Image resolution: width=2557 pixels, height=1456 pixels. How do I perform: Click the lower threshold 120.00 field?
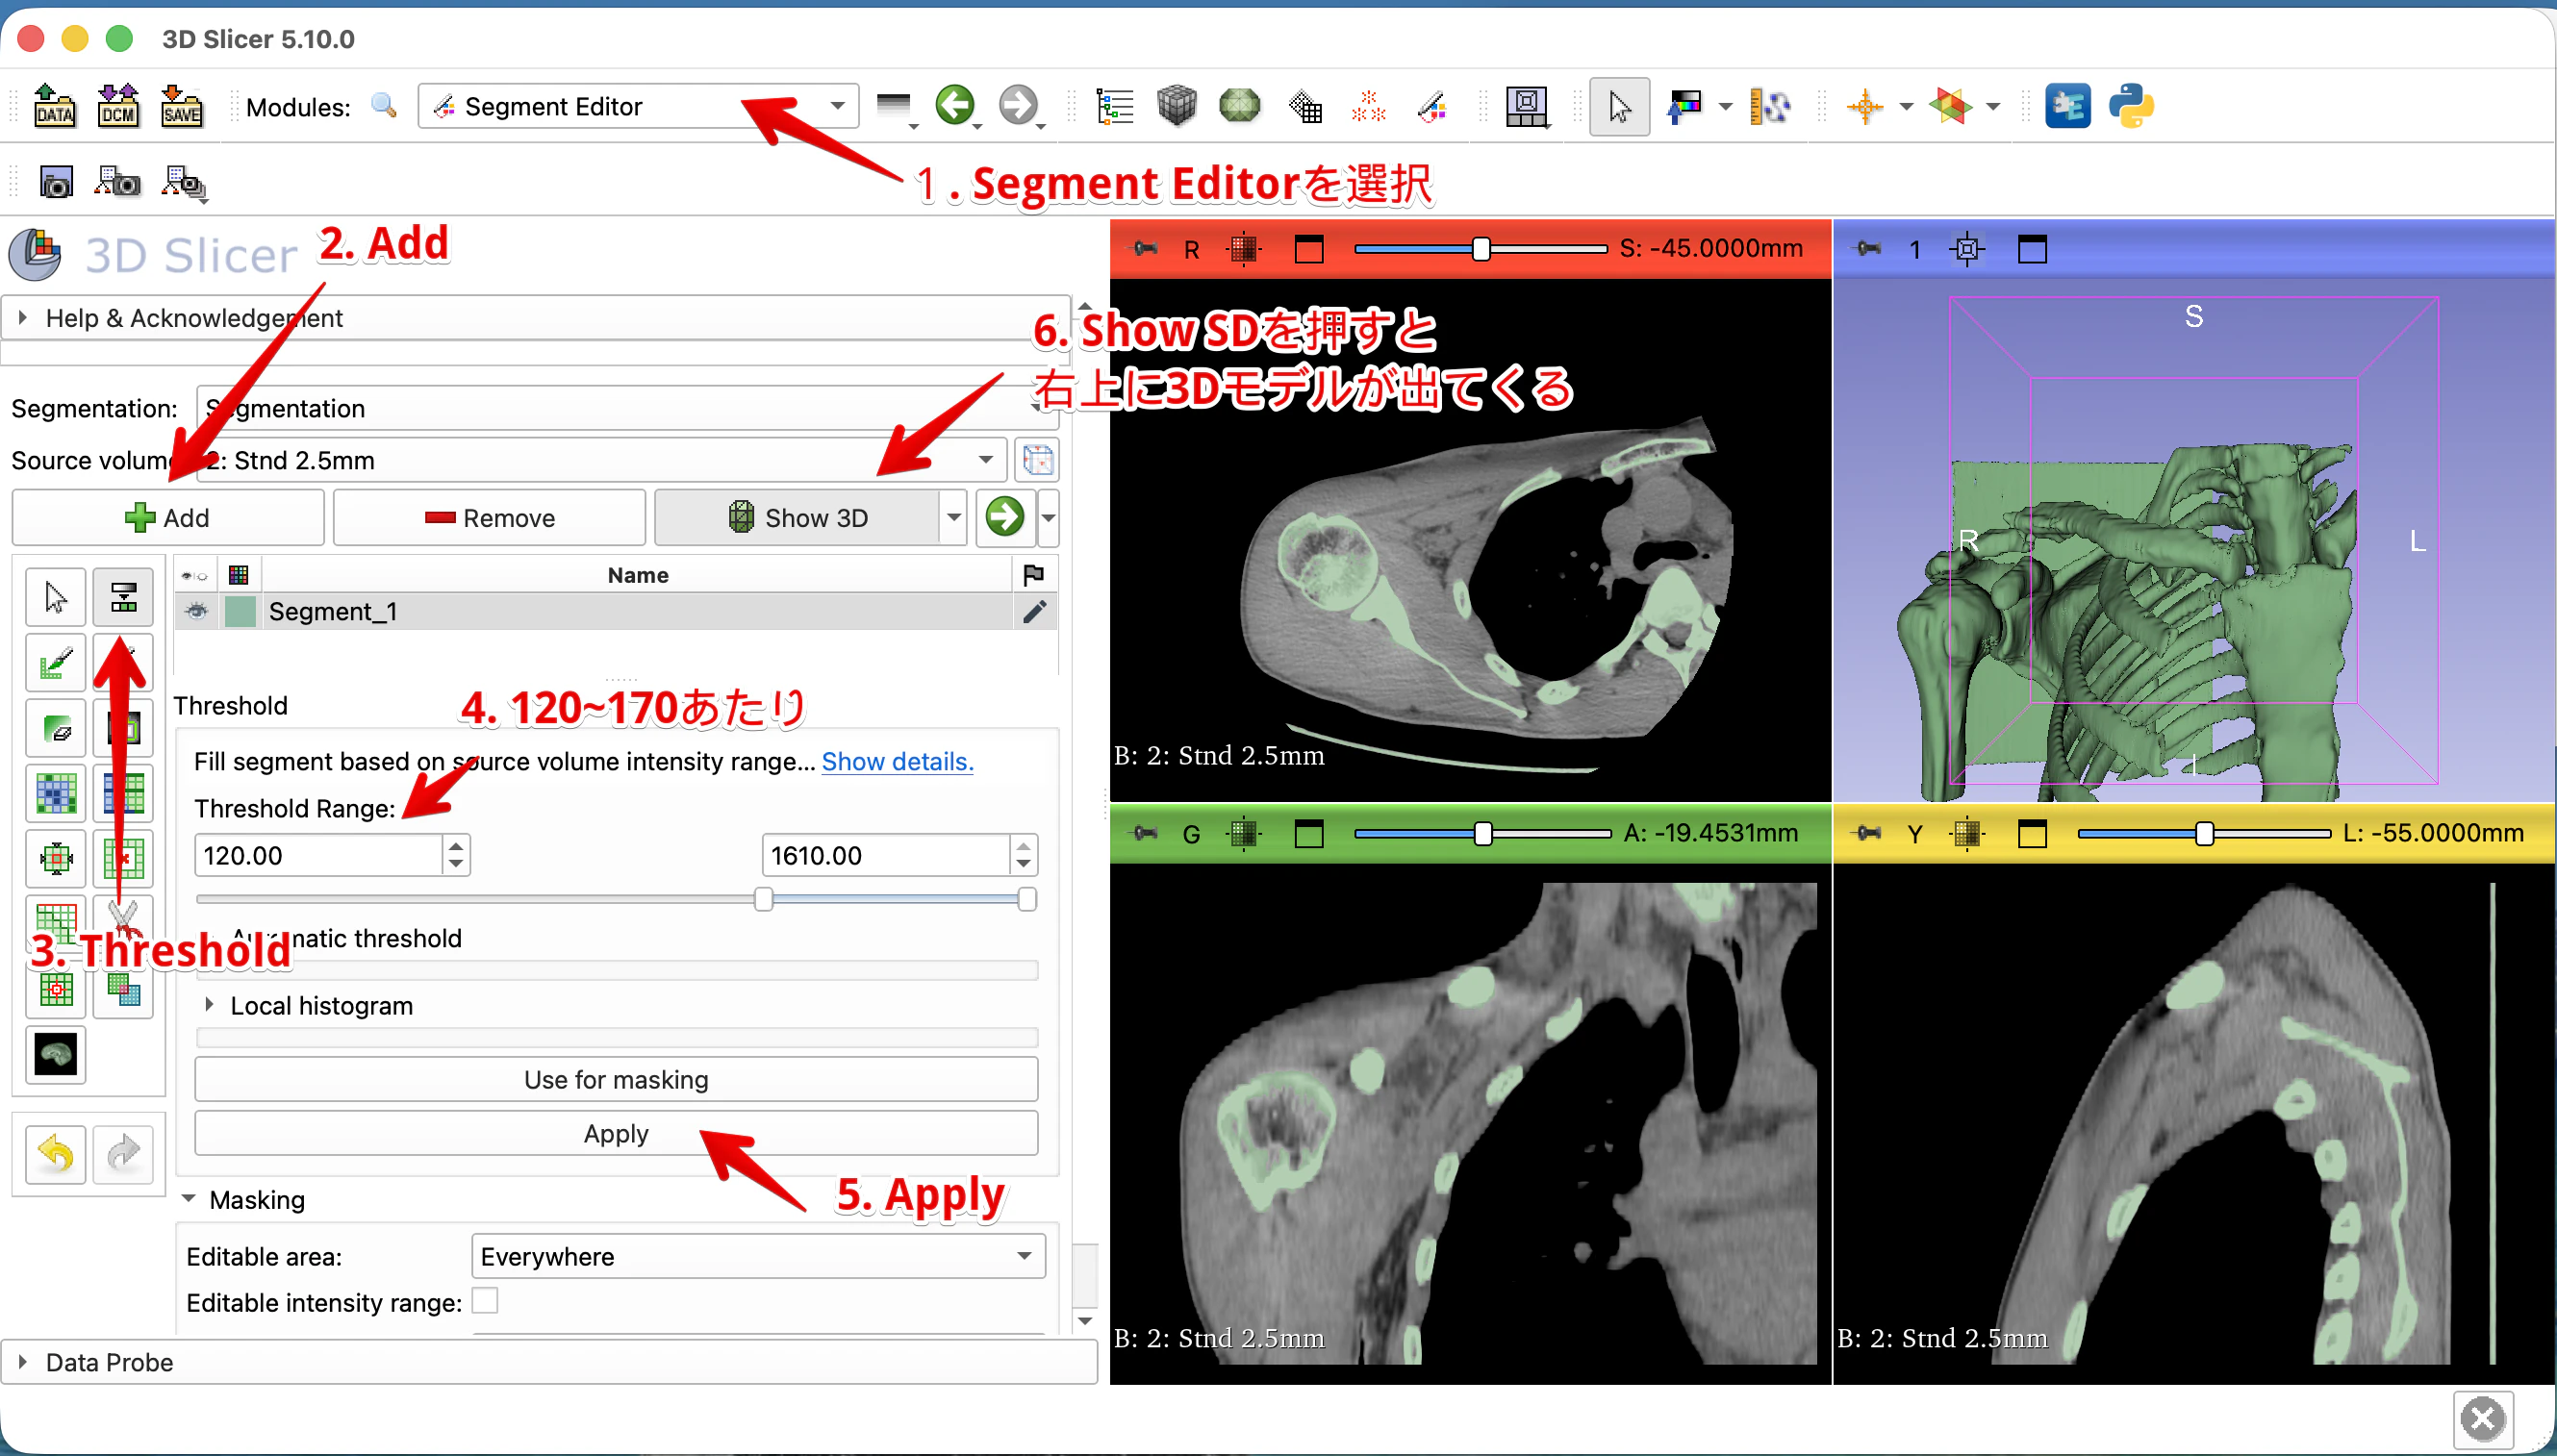(x=318, y=855)
